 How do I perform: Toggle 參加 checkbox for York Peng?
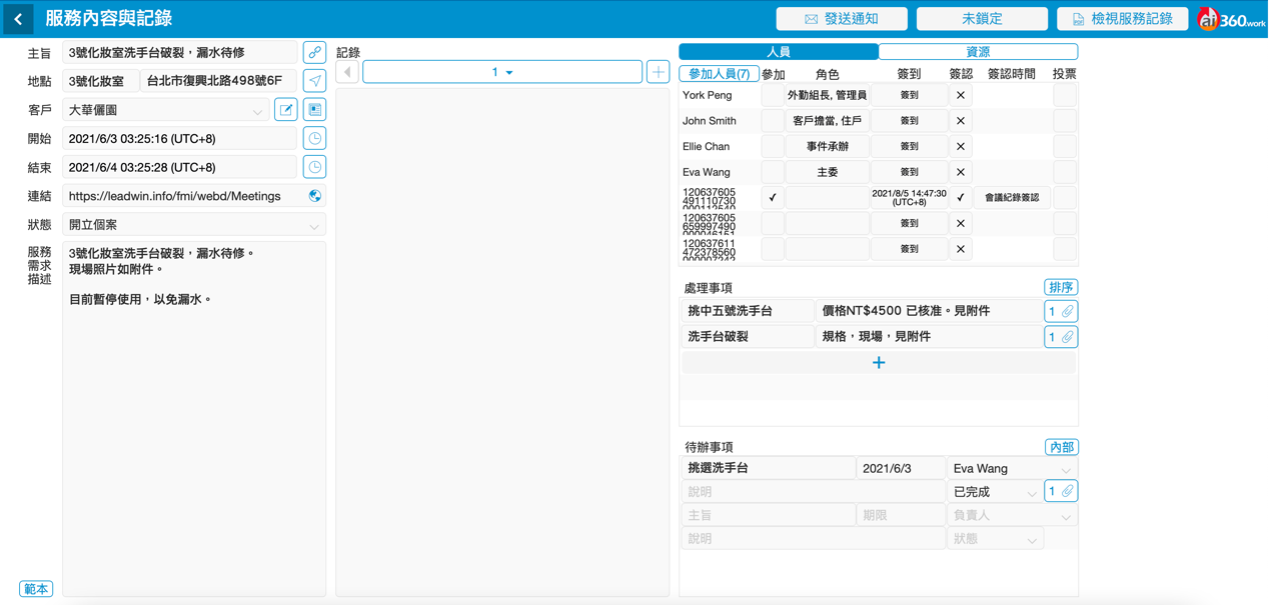(772, 95)
